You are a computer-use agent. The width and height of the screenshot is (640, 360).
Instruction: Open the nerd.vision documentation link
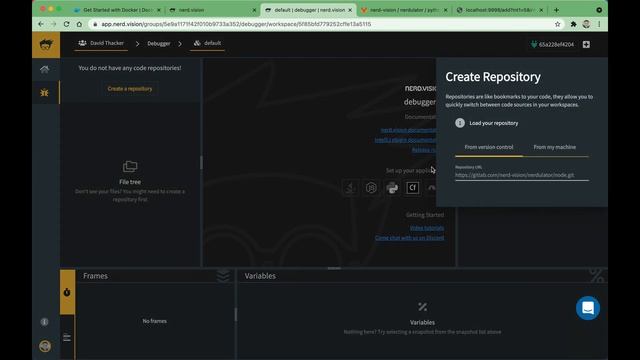408,130
